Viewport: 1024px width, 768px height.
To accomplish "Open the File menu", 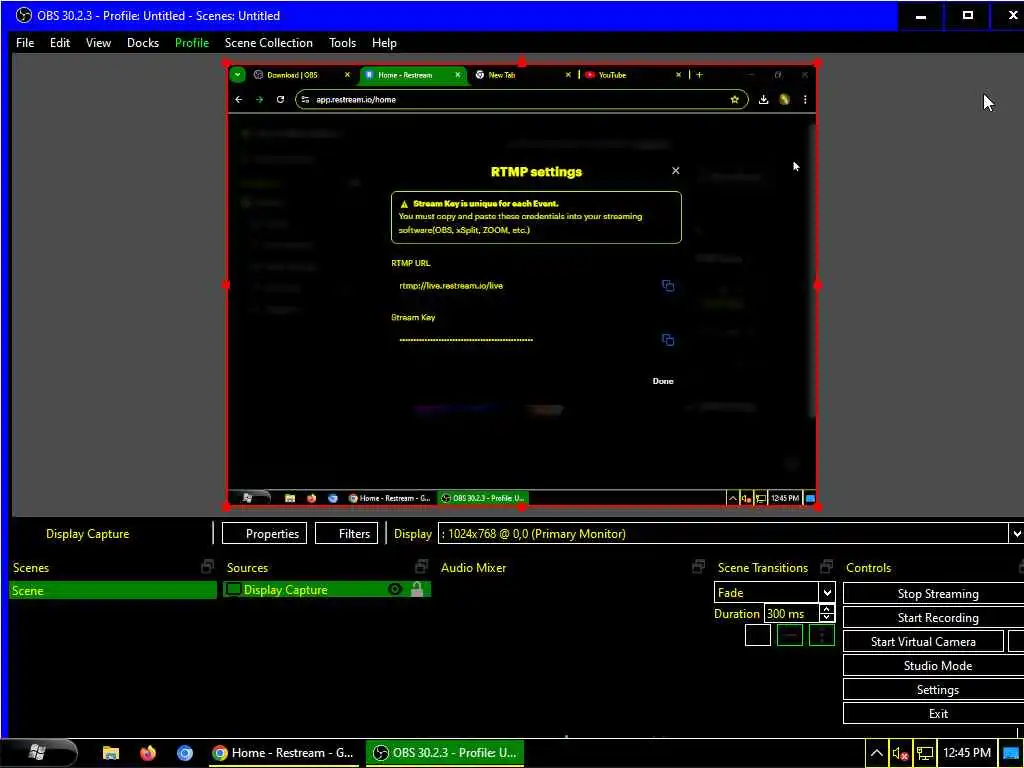I will coord(25,42).
